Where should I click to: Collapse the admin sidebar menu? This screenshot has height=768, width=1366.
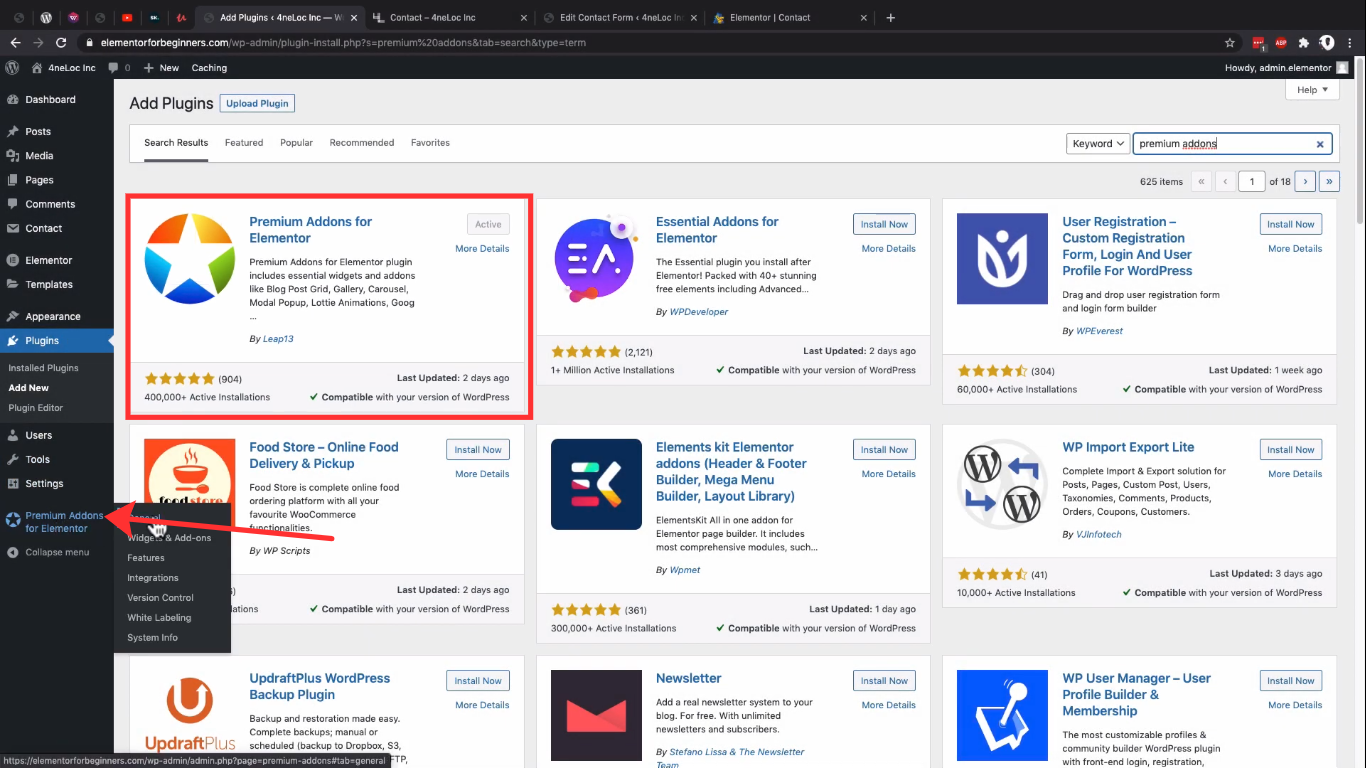[x=48, y=552]
